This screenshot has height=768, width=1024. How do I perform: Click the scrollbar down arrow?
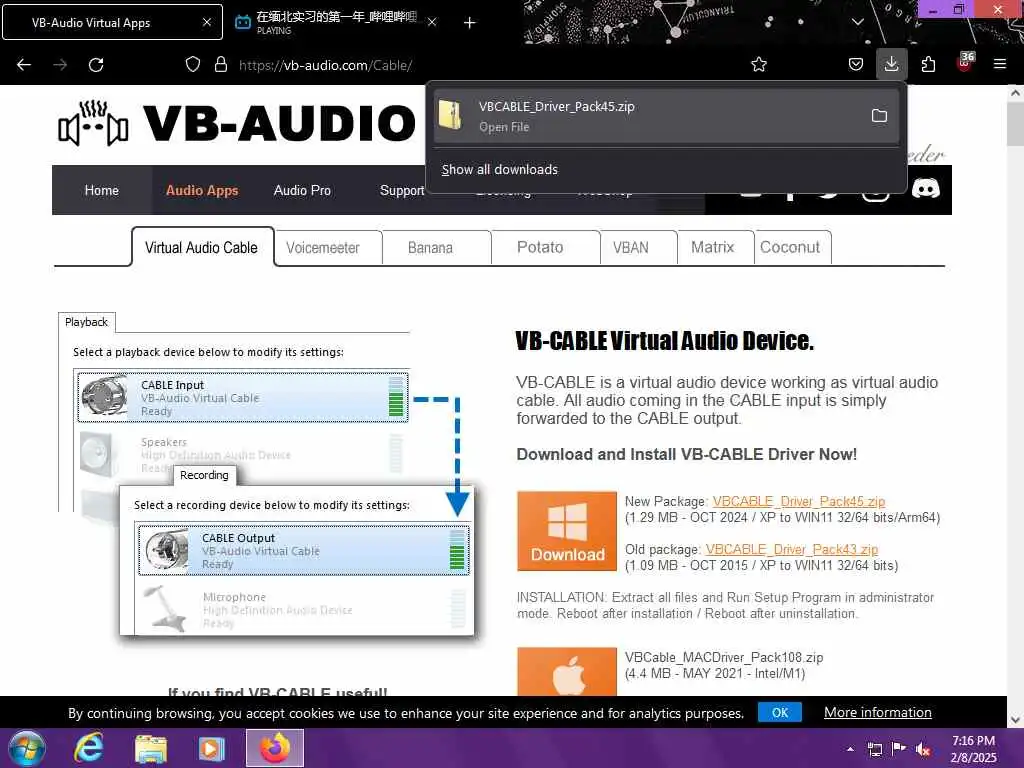[1016, 720]
